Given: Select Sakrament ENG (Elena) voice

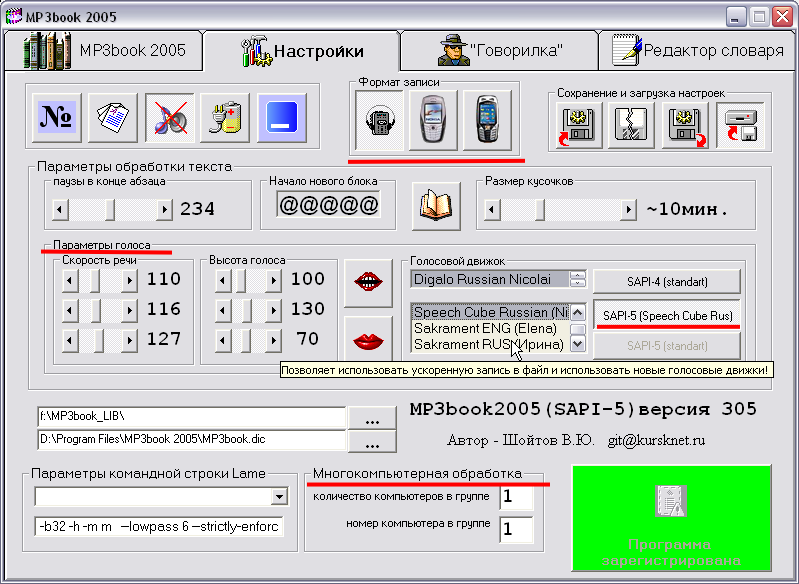Looking at the screenshot, I should coord(491,328).
